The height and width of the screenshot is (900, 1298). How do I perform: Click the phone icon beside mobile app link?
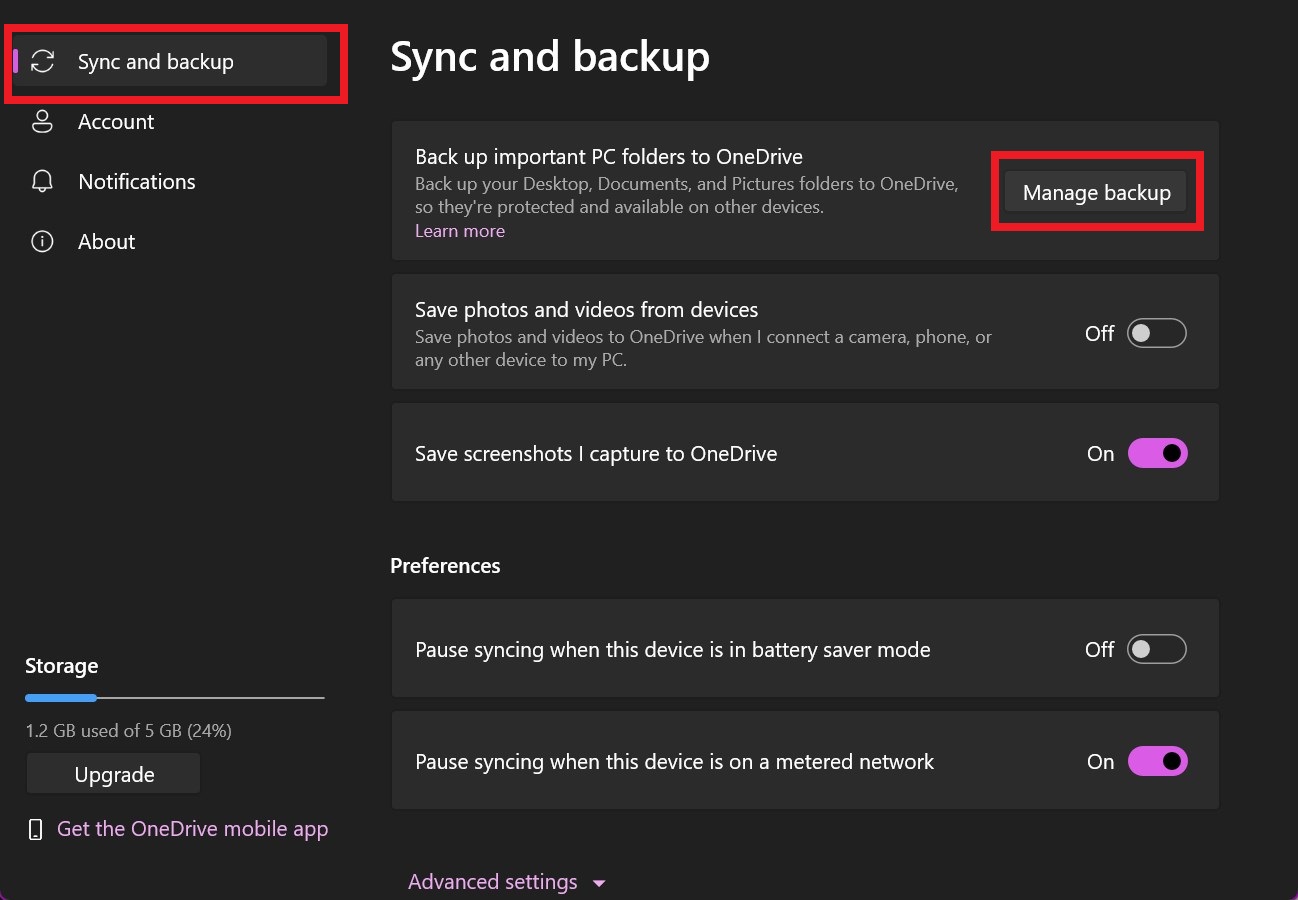coord(35,830)
